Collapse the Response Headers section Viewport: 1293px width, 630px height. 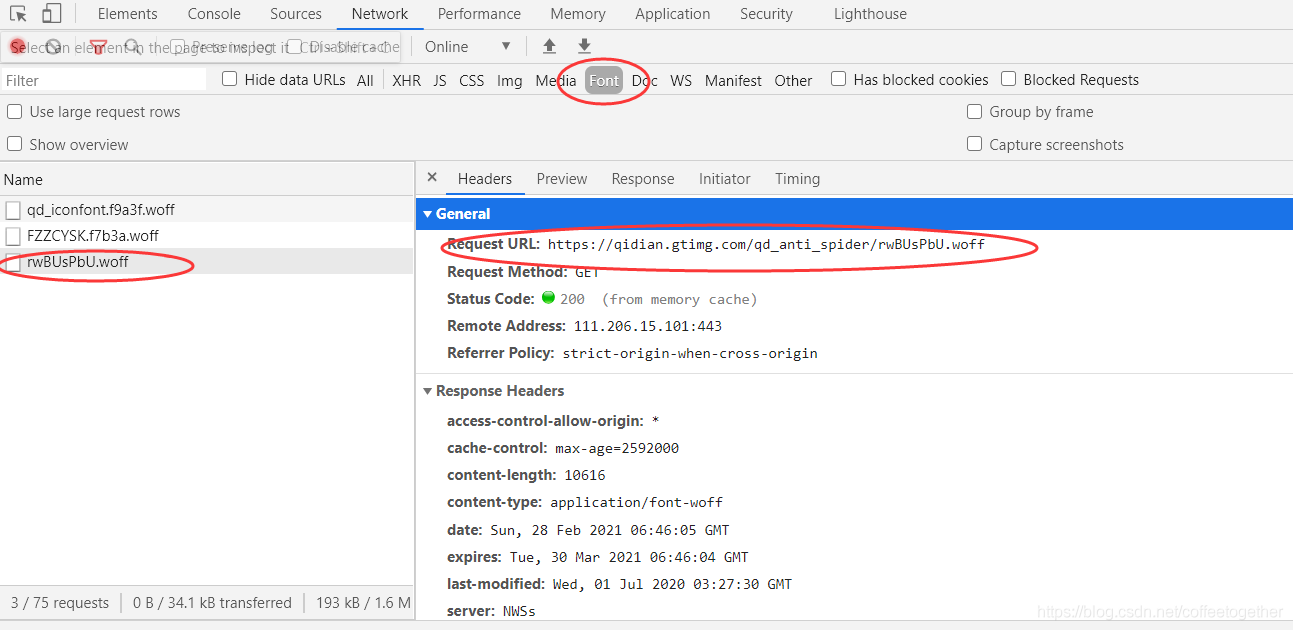pyautogui.click(x=428, y=391)
